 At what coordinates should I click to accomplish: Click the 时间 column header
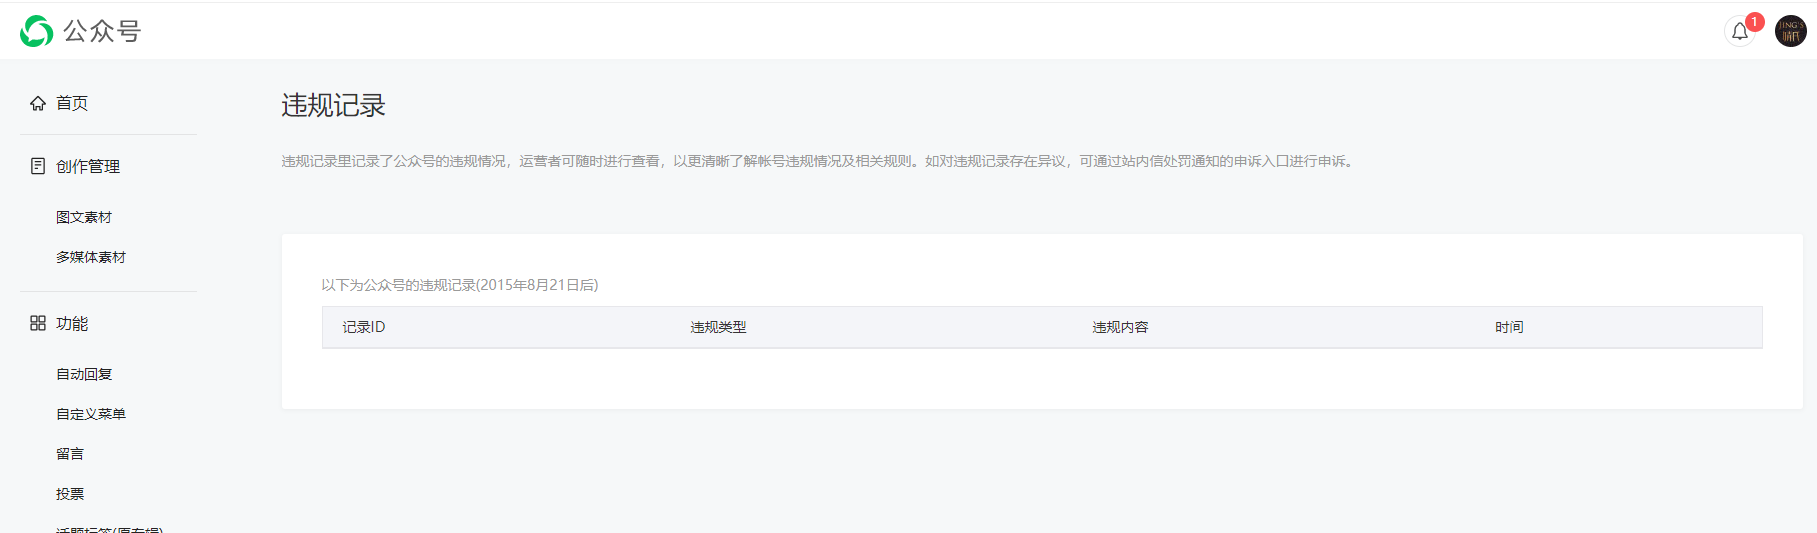point(1509,327)
